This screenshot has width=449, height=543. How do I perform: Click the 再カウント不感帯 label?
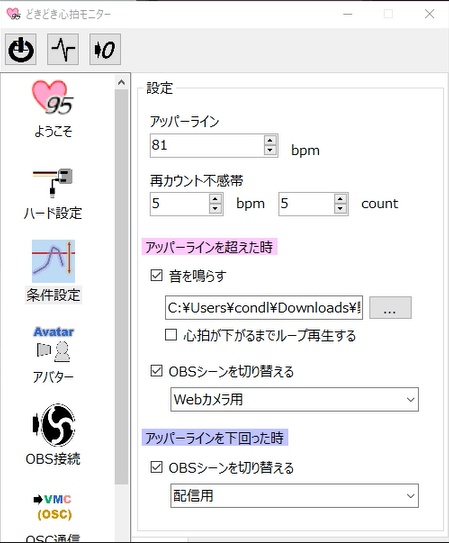197,181
